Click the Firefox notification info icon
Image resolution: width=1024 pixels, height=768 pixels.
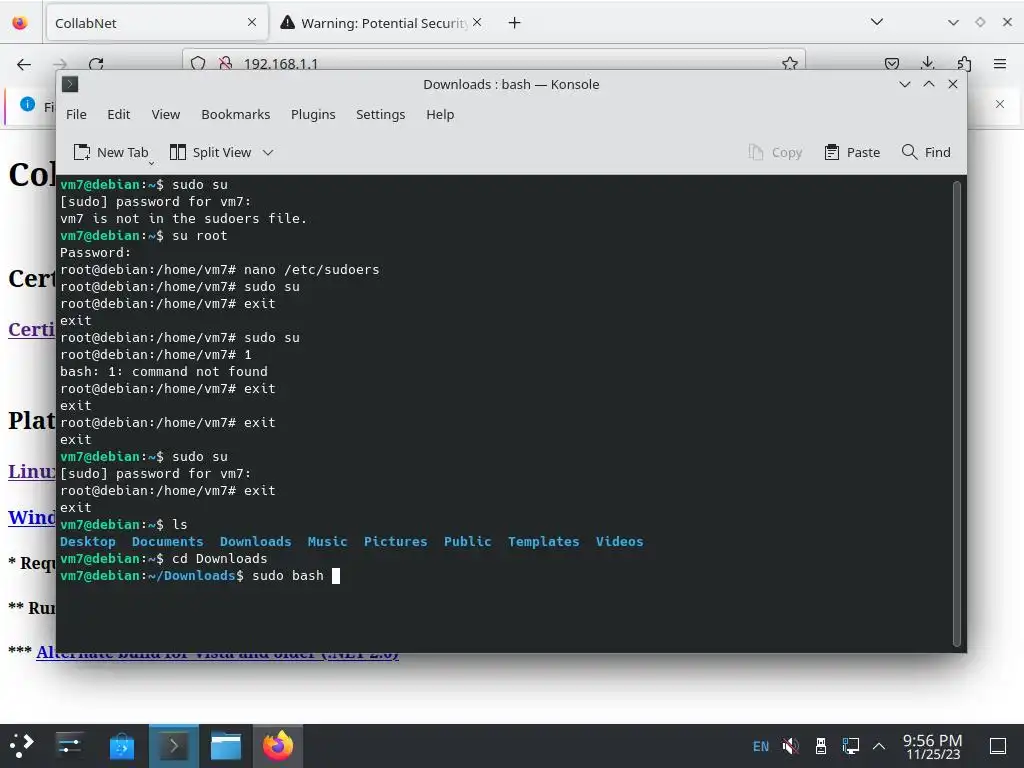coord(27,104)
